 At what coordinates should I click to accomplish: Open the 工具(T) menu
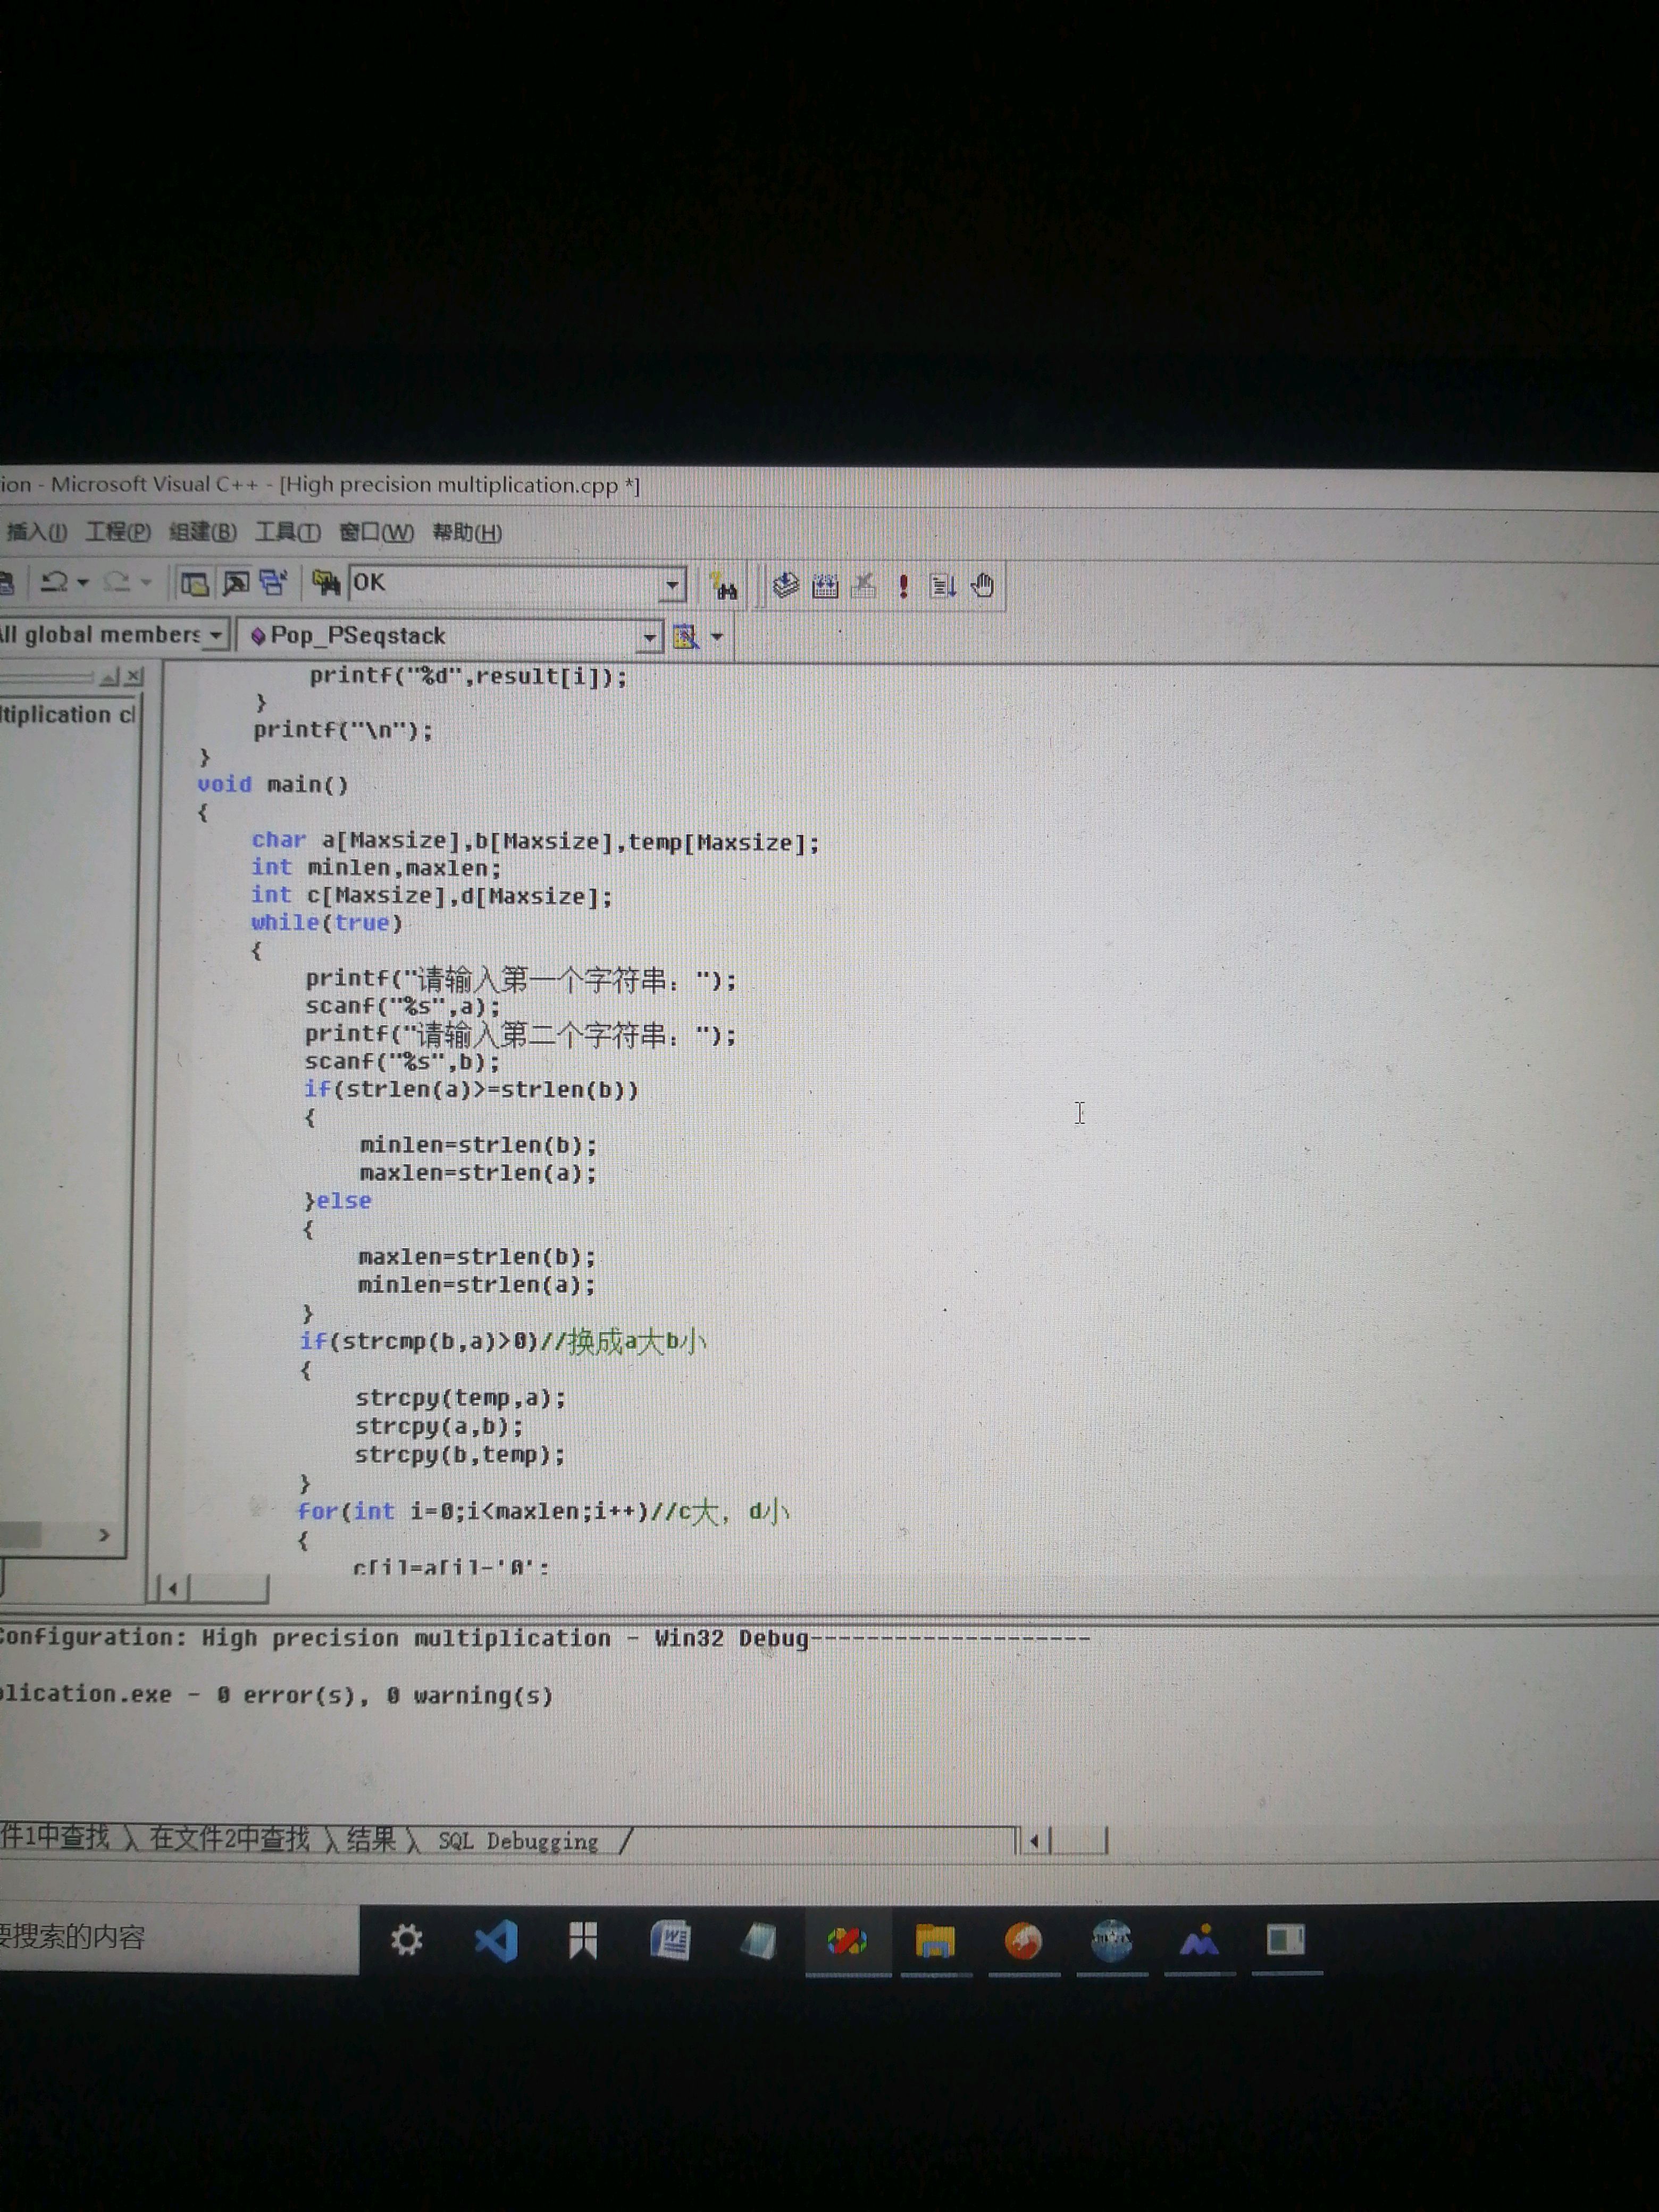[x=288, y=532]
